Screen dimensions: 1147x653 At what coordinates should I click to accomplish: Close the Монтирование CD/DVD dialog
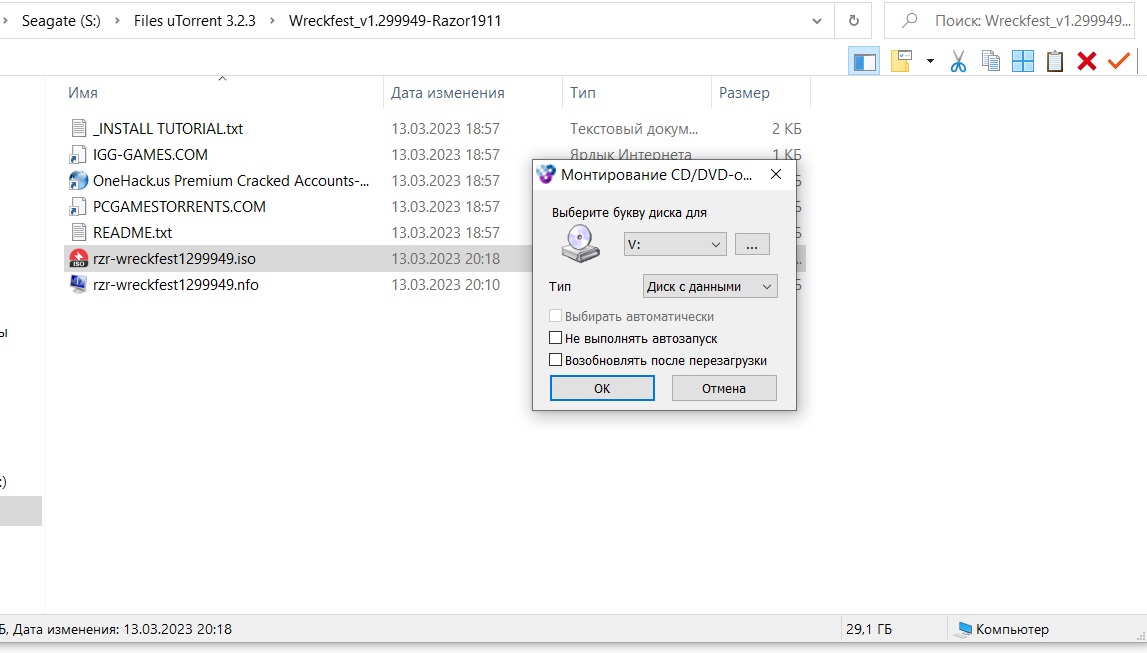(776, 174)
